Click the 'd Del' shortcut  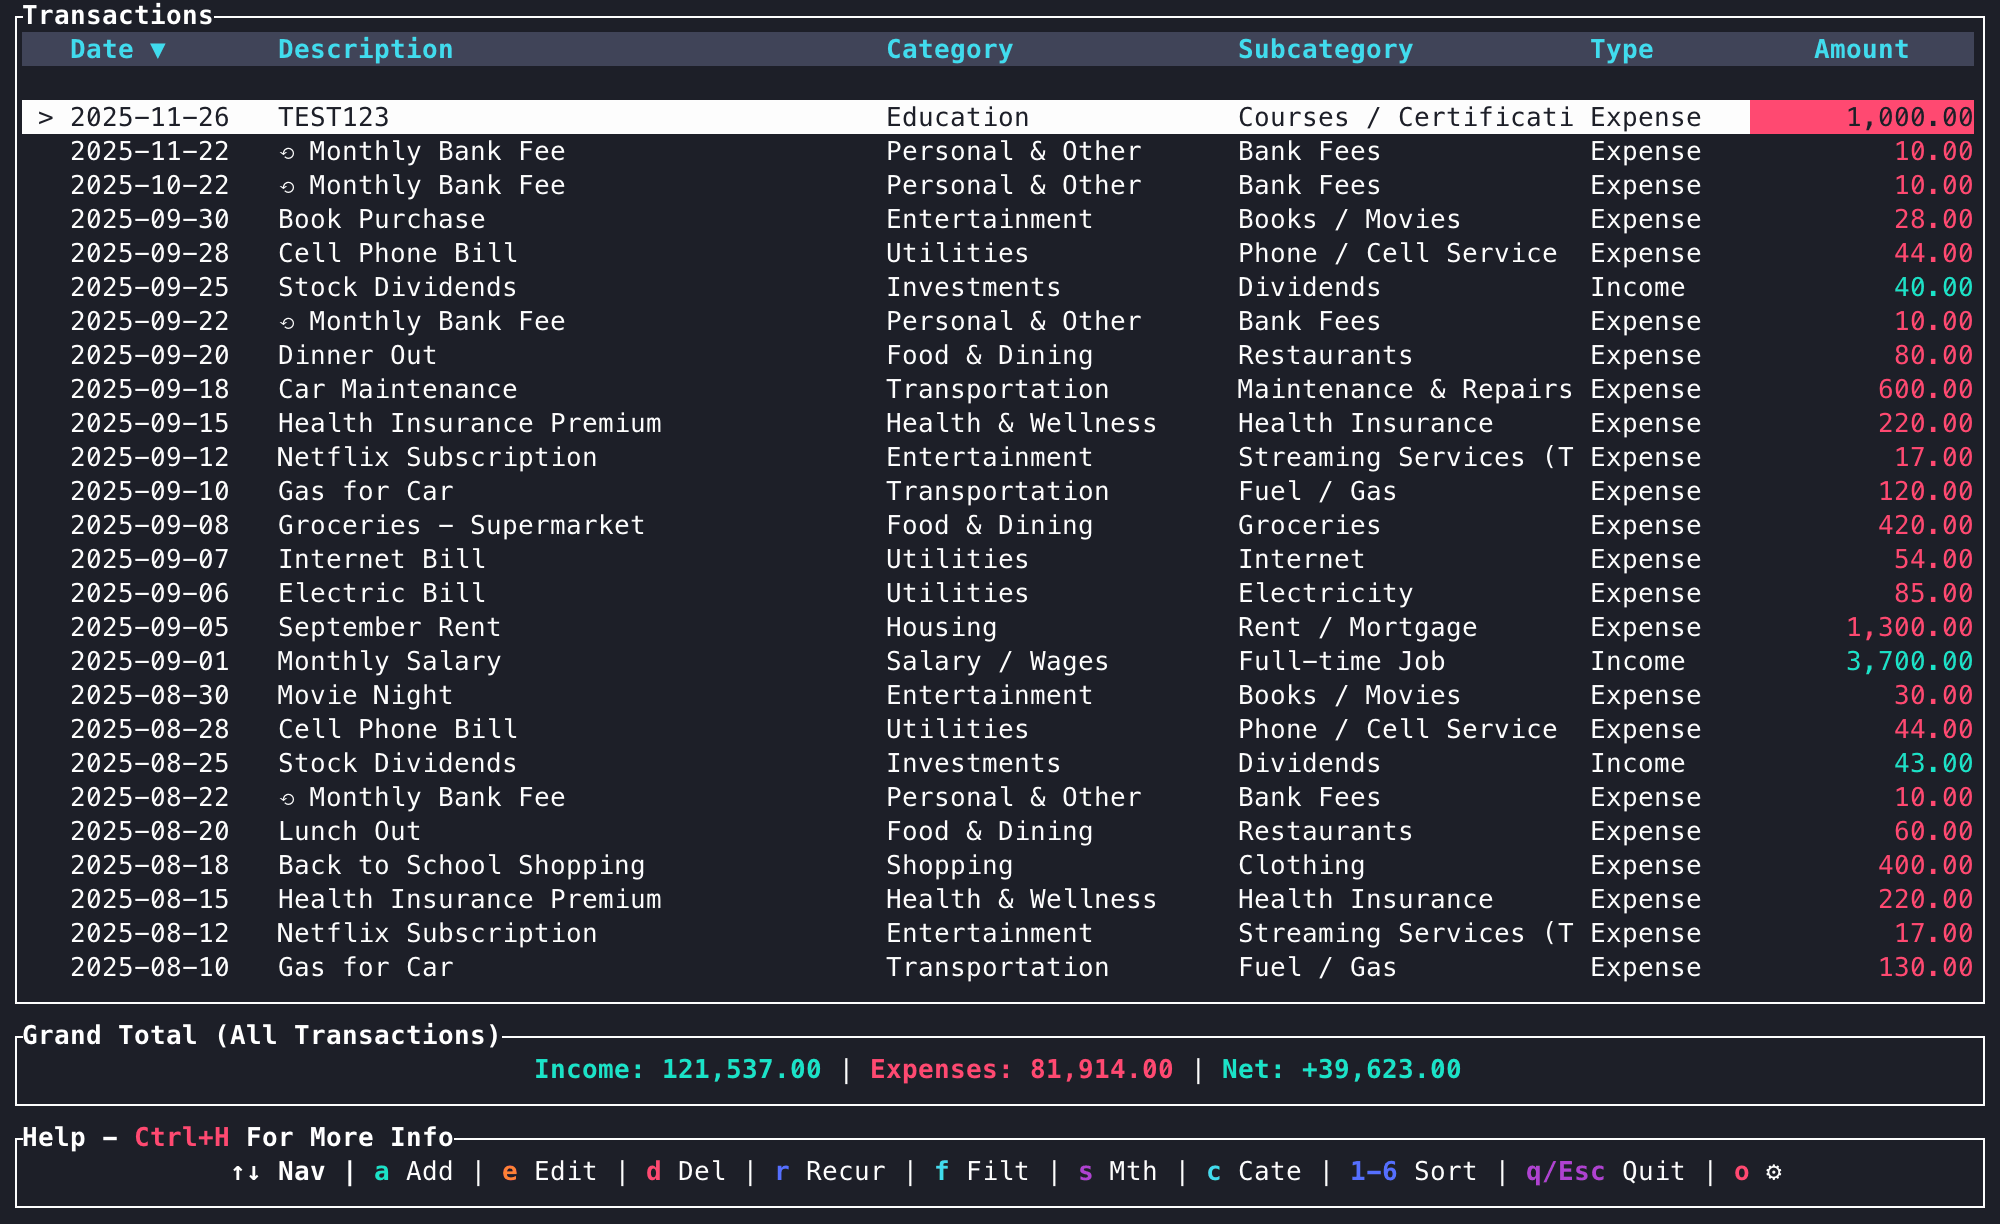[685, 1171]
